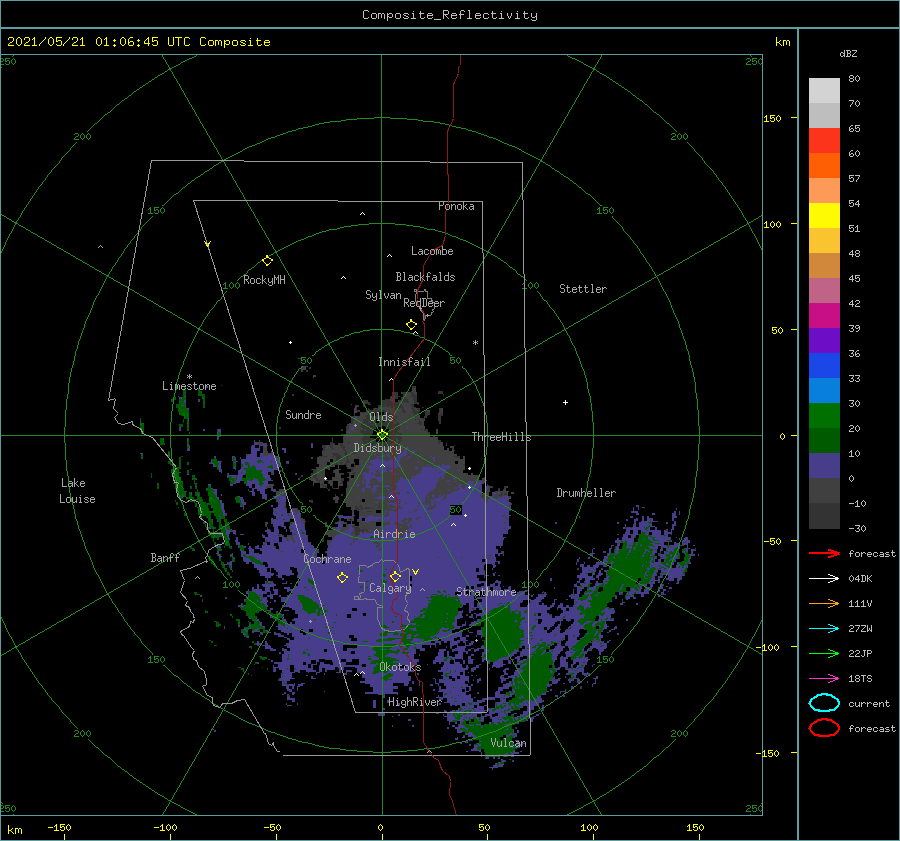Click yellow diamond marker under Cochrane
Viewport: 900px width, 841px height.
pyautogui.click(x=342, y=578)
